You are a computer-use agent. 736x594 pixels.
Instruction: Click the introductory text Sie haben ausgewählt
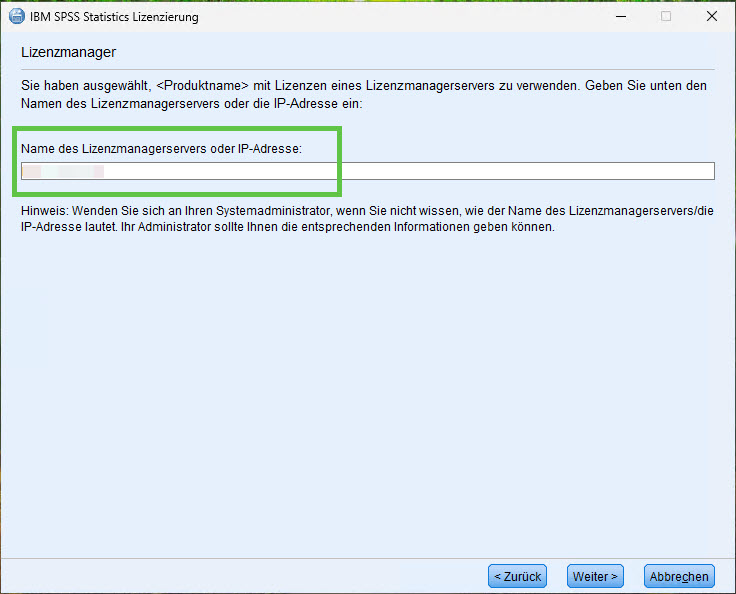[x=83, y=86]
